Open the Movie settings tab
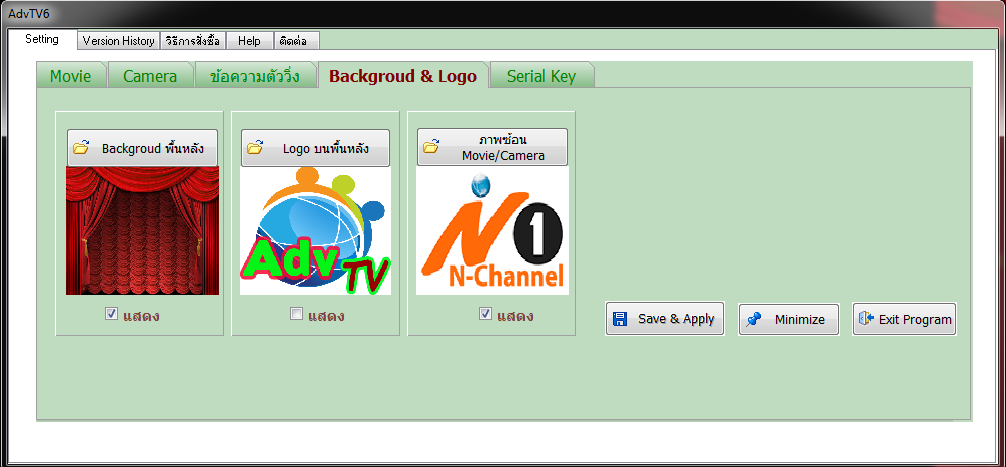Screen dimensions: 1006x467 point(71,76)
